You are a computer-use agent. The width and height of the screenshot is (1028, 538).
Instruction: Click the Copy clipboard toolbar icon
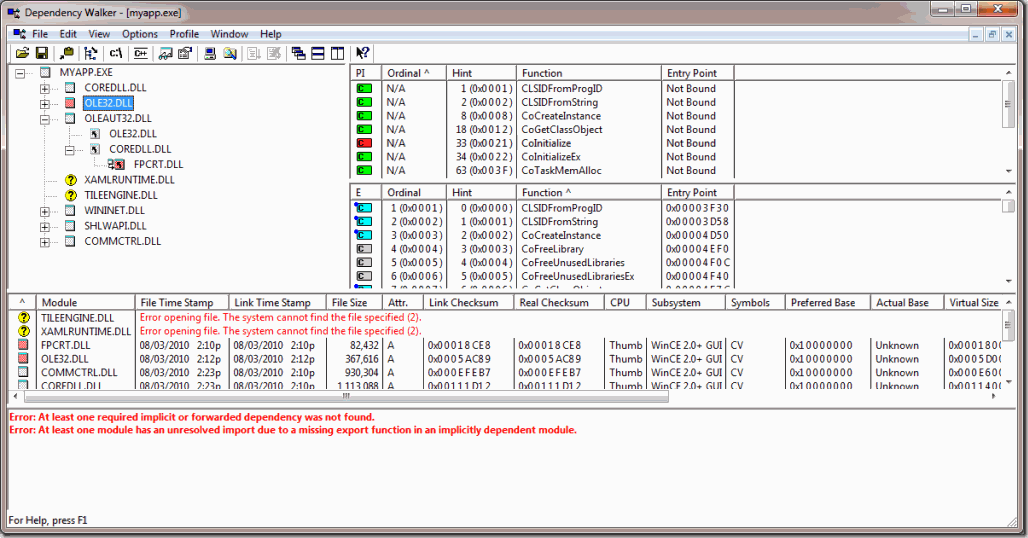point(66,54)
